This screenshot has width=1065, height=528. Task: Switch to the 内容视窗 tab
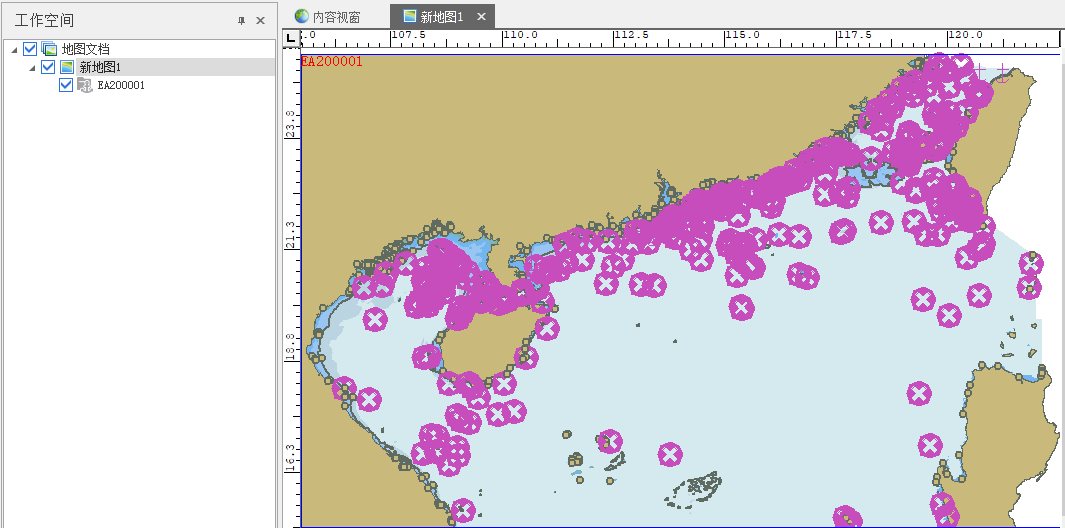point(336,17)
